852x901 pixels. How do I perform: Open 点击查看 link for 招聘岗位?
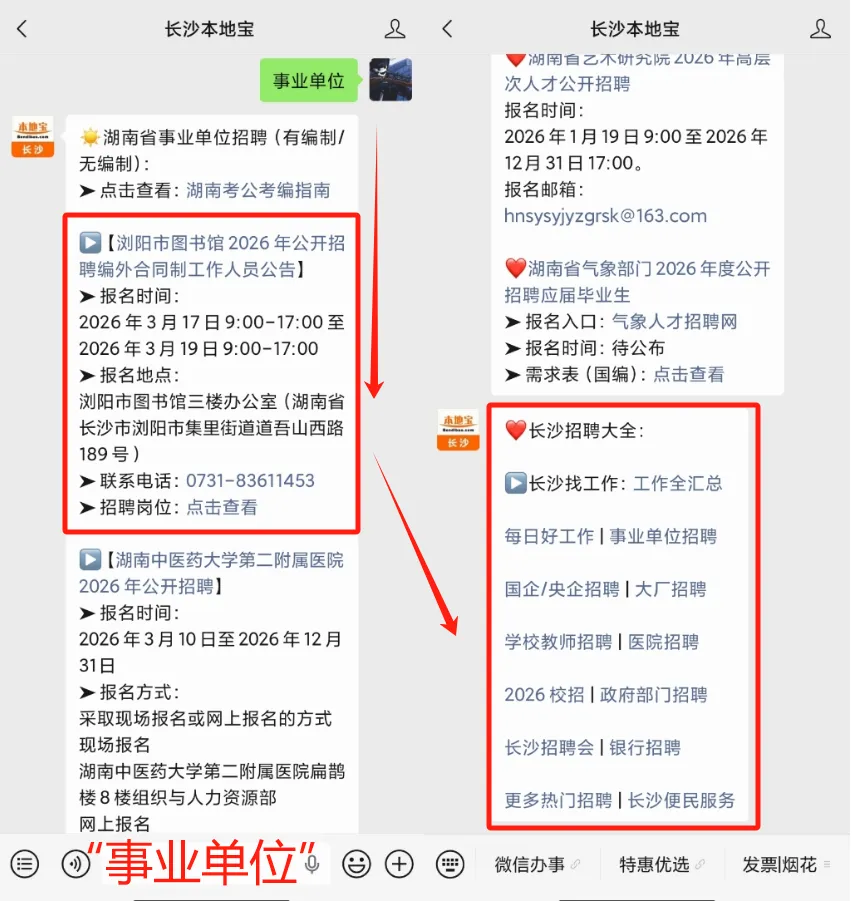point(222,507)
